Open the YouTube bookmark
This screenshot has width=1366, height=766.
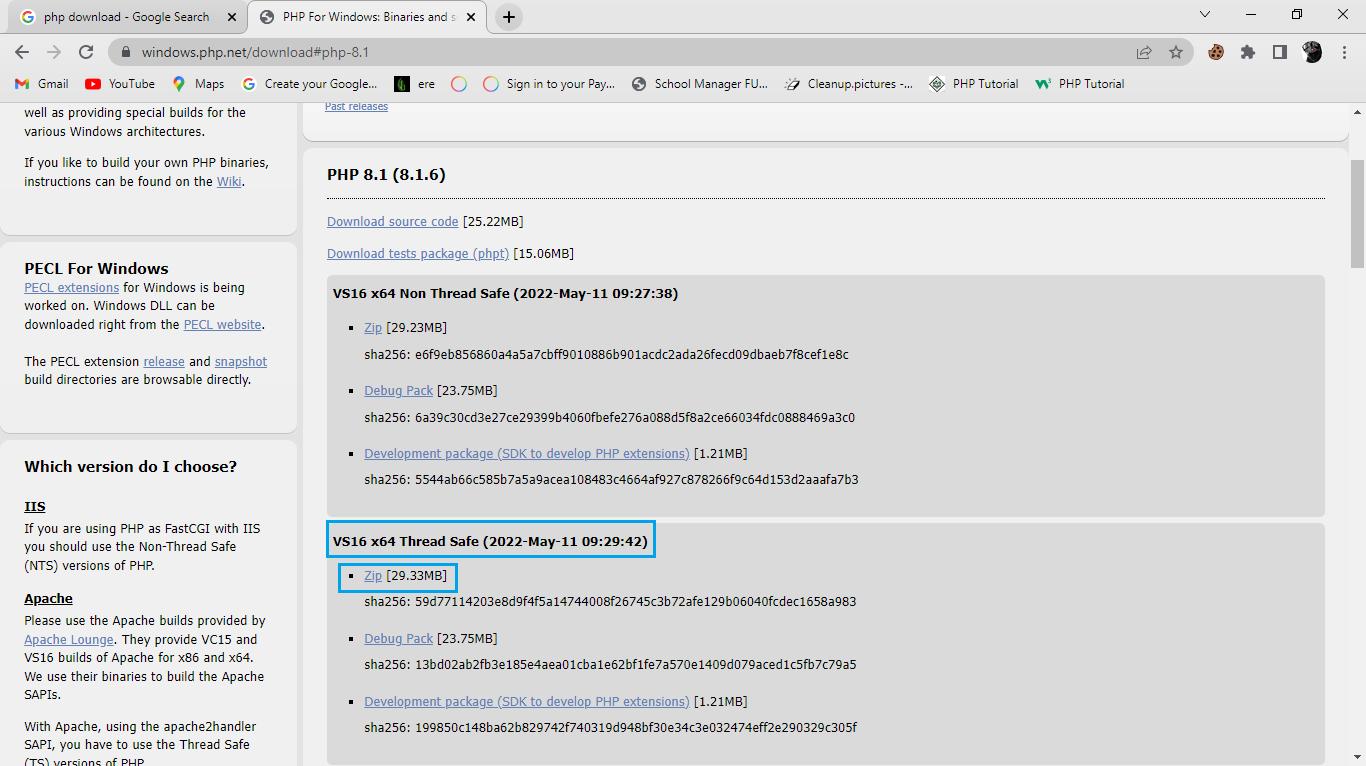pos(120,84)
